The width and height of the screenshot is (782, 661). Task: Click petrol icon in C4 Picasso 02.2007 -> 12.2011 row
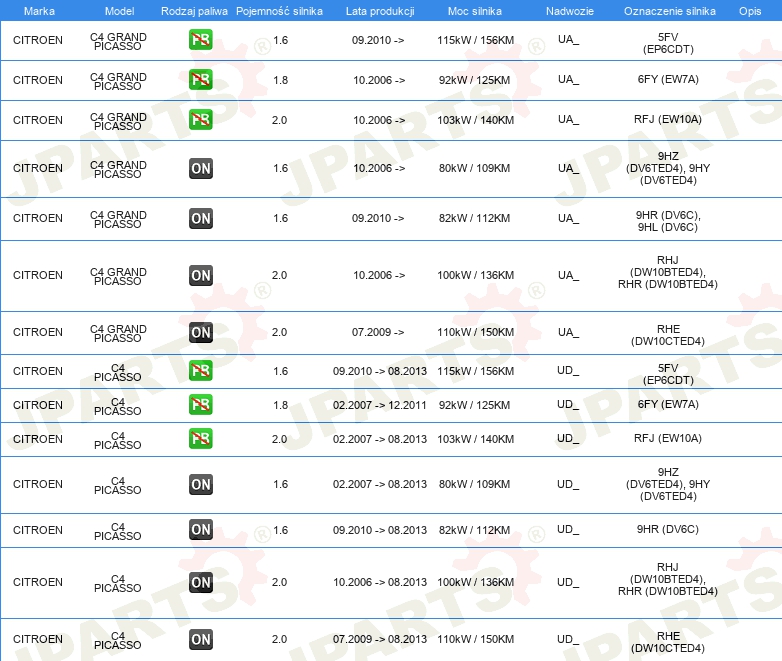coord(200,405)
